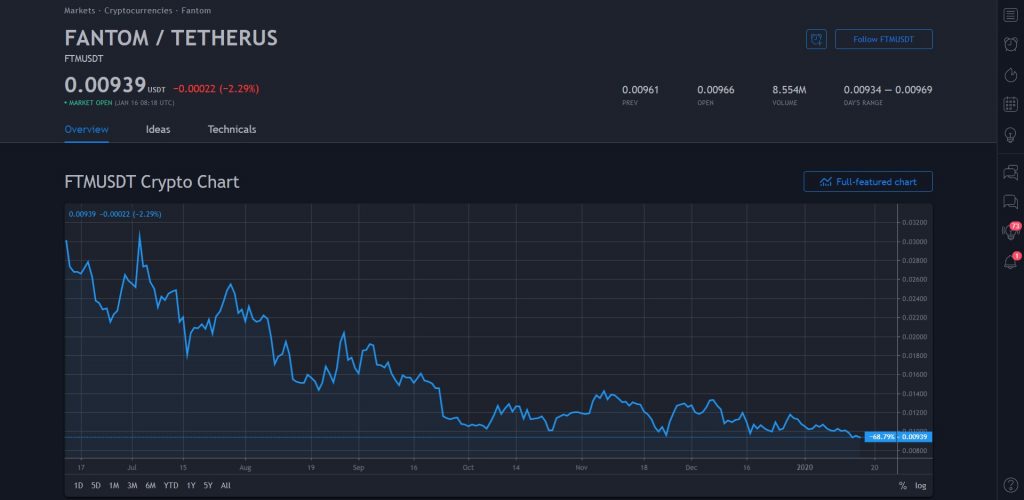The width and height of the screenshot is (1024, 500).
Task: Select the All time range
Action: point(225,486)
